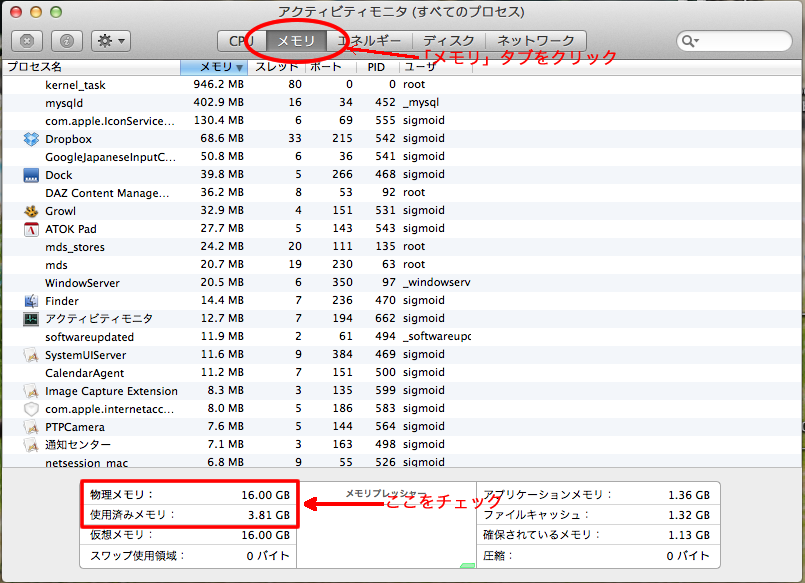Select the Dock process icon

(31, 175)
